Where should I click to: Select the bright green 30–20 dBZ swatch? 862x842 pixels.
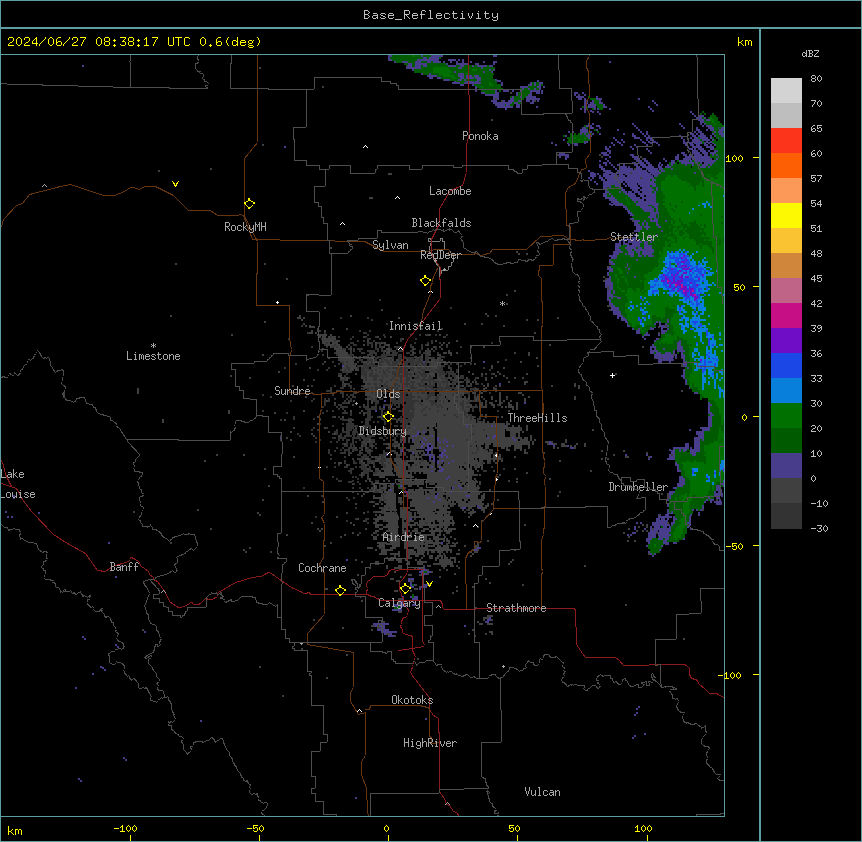pos(786,416)
